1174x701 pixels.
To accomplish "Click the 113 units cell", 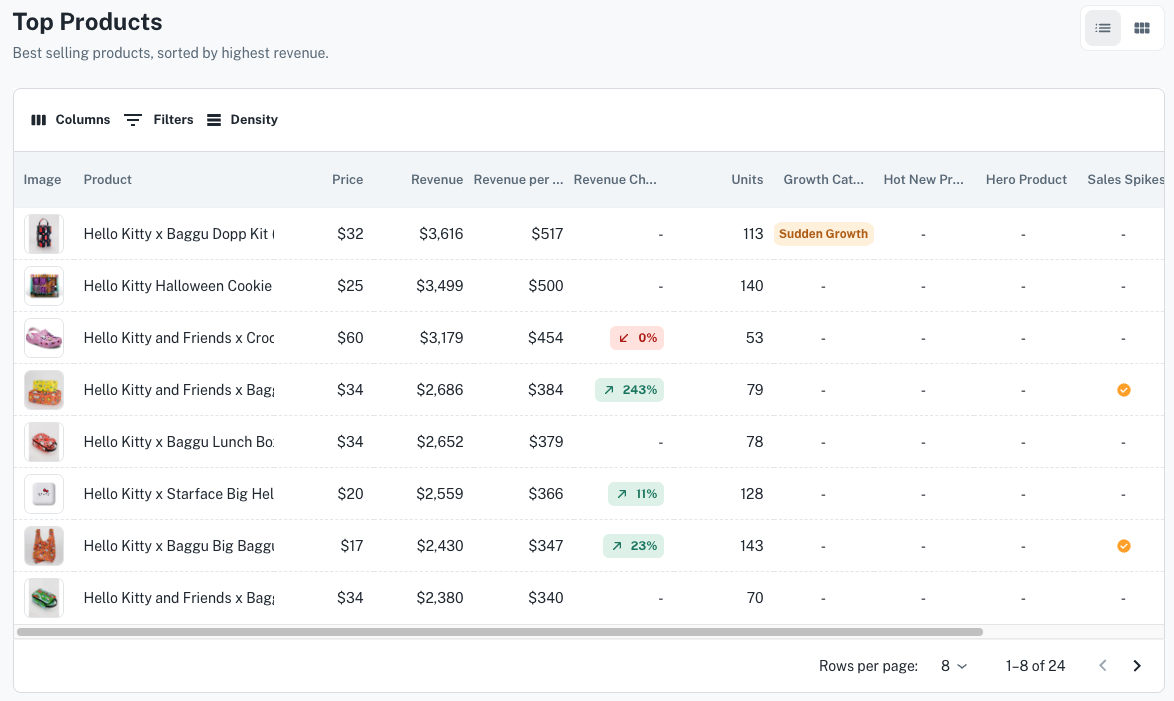I will pos(753,234).
